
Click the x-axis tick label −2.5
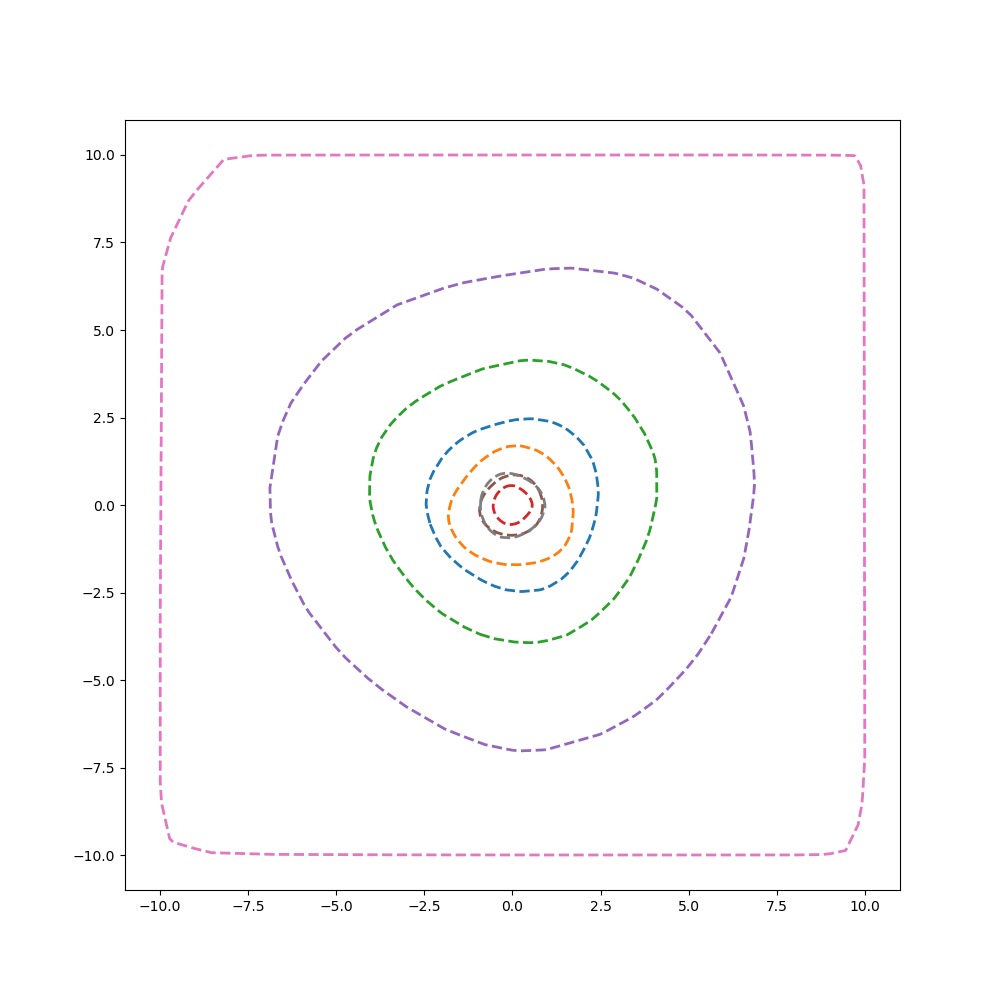pos(424,906)
